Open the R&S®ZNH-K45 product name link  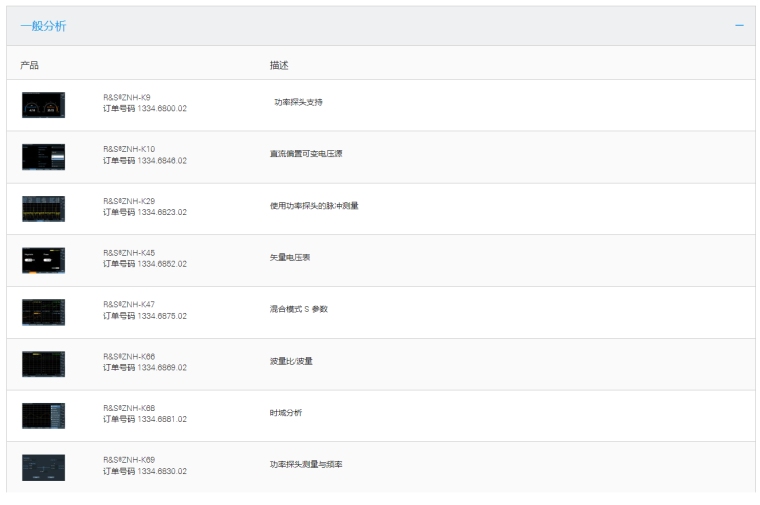pos(129,253)
